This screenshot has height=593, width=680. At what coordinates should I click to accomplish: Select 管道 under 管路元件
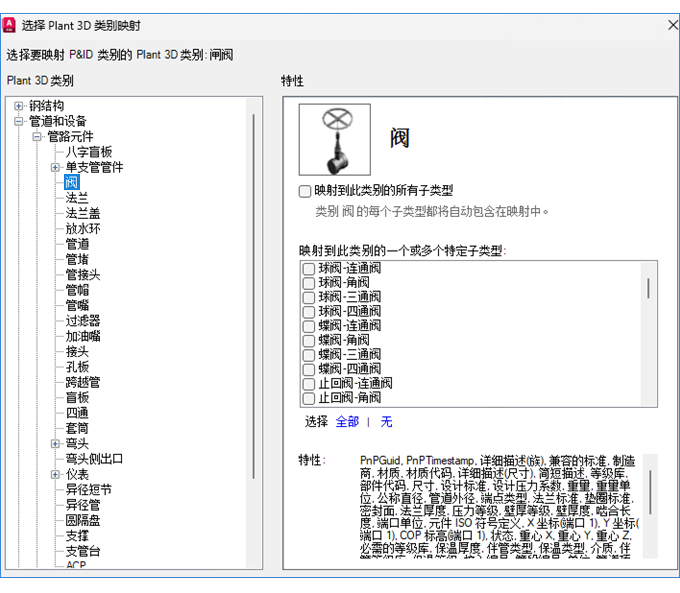tap(77, 244)
